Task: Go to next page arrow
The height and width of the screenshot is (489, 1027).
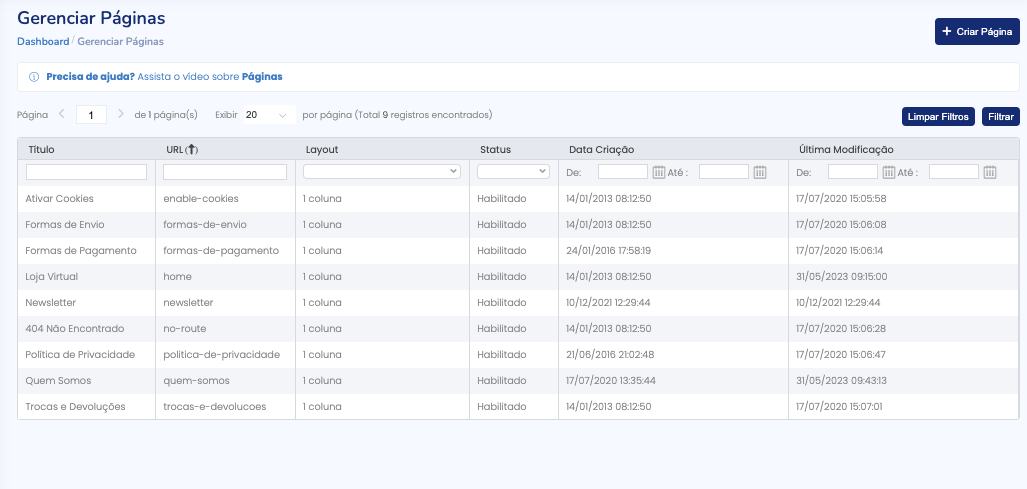Action: (x=121, y=115)
